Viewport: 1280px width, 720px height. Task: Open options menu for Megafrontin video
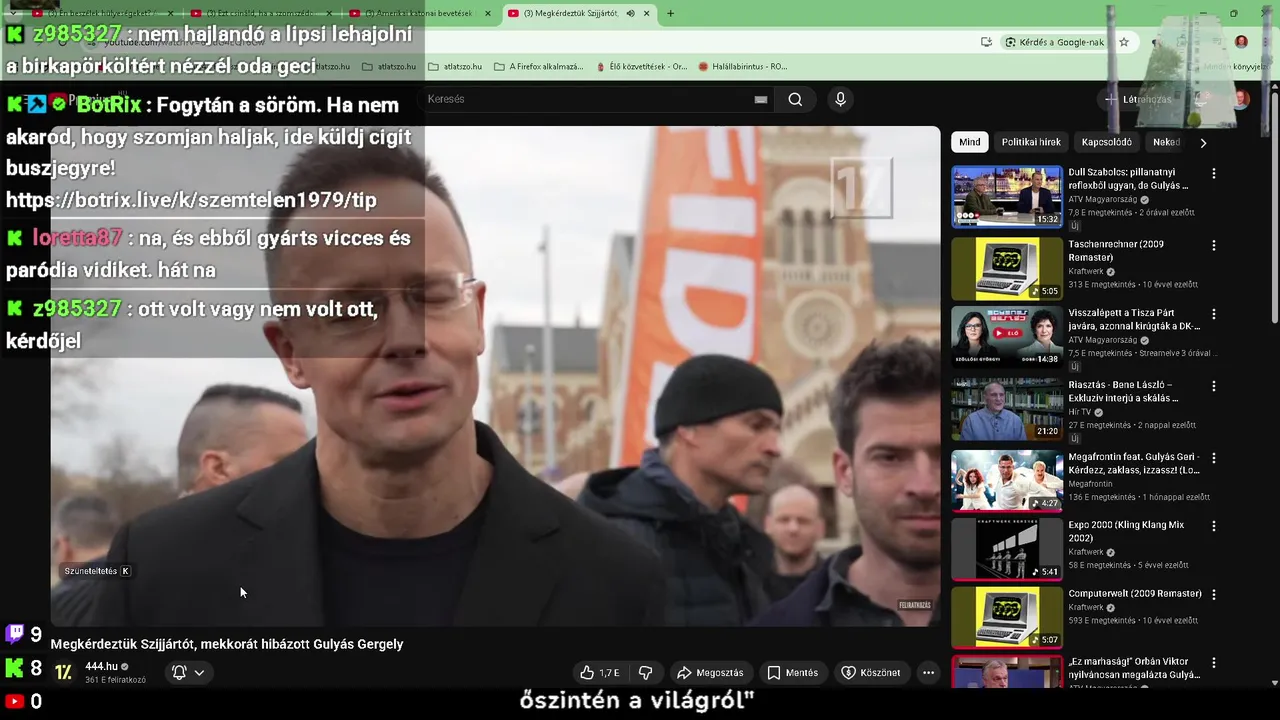(1214, 458)
